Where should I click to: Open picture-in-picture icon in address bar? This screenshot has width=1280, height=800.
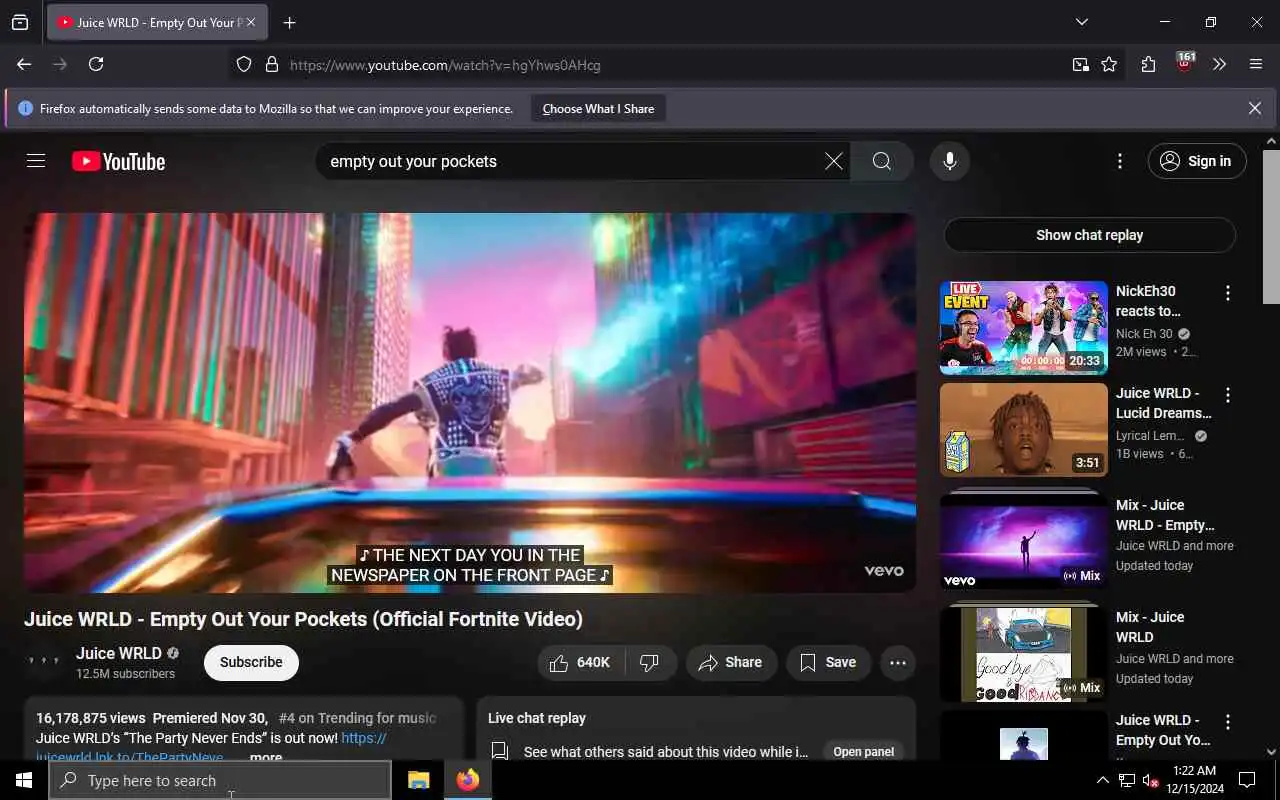tap(1081, 64)
